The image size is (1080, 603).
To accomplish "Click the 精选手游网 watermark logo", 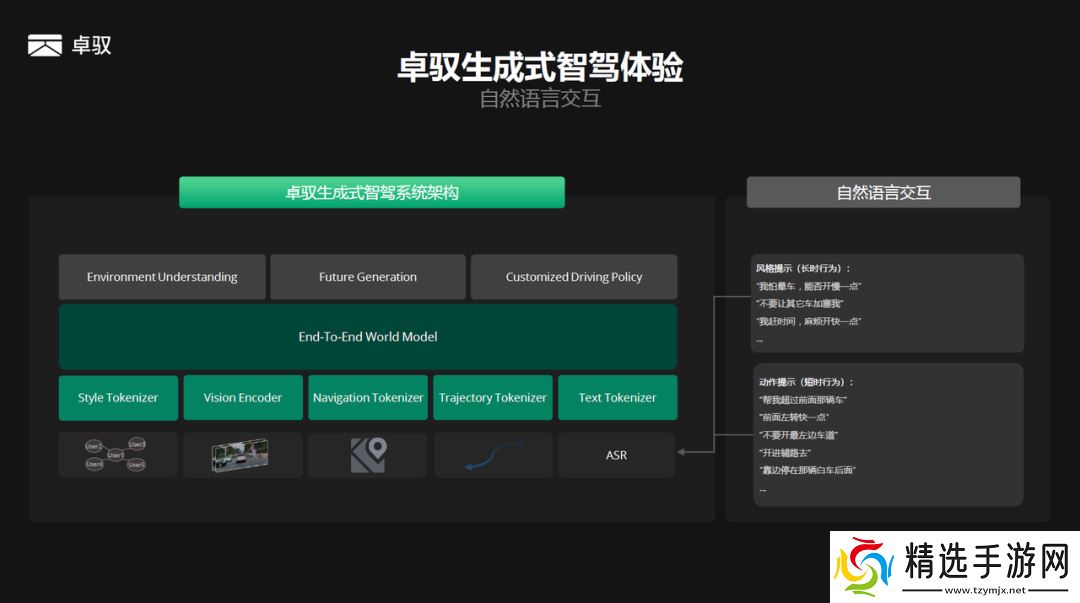I will point(953,567).
